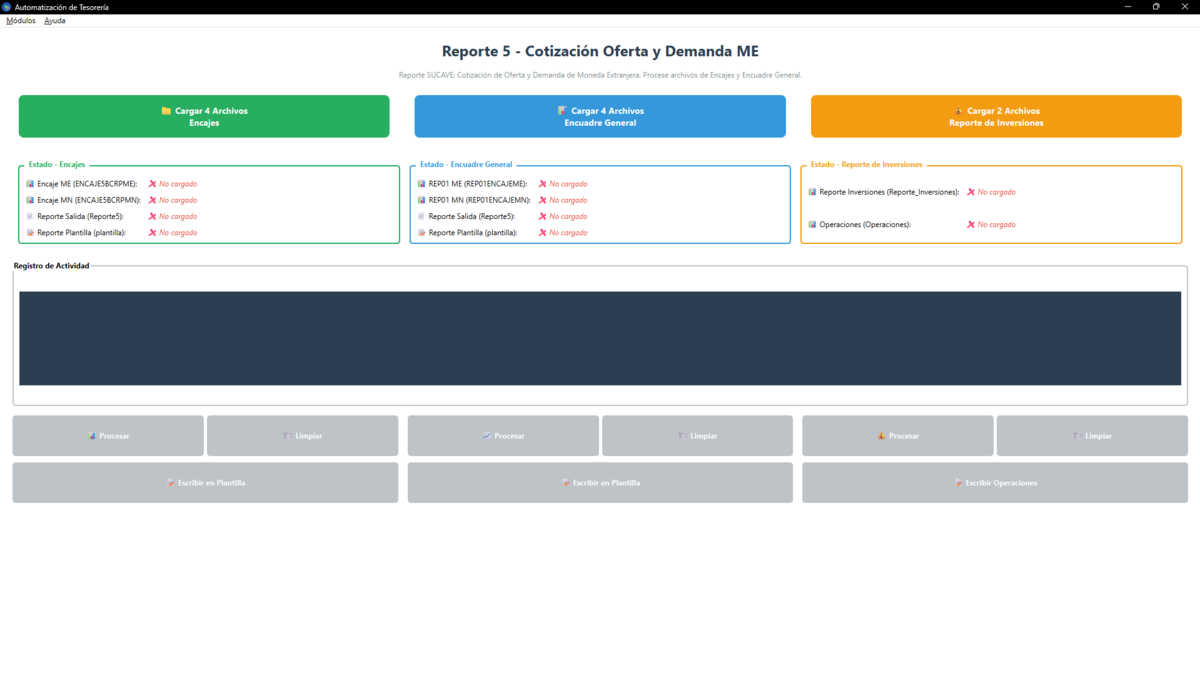Select the Reporte Salida (Reporte5) icon in Encajes
The image size is (1200, 675).
tap(29, 216)
